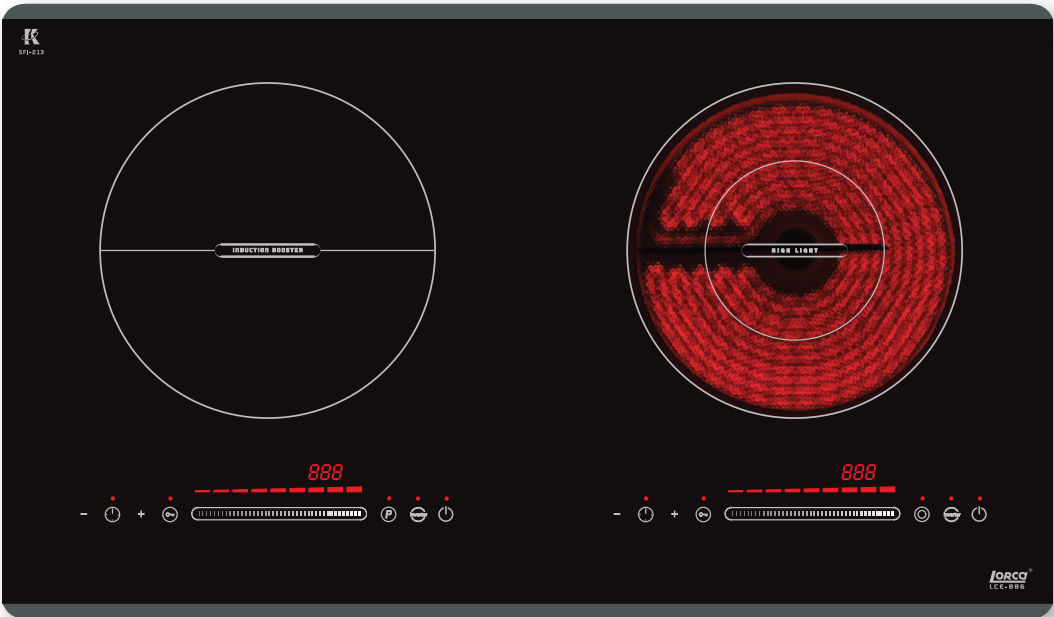
Task: Click the red power level bars above the high light slider
Action: [x=811, y=489]
